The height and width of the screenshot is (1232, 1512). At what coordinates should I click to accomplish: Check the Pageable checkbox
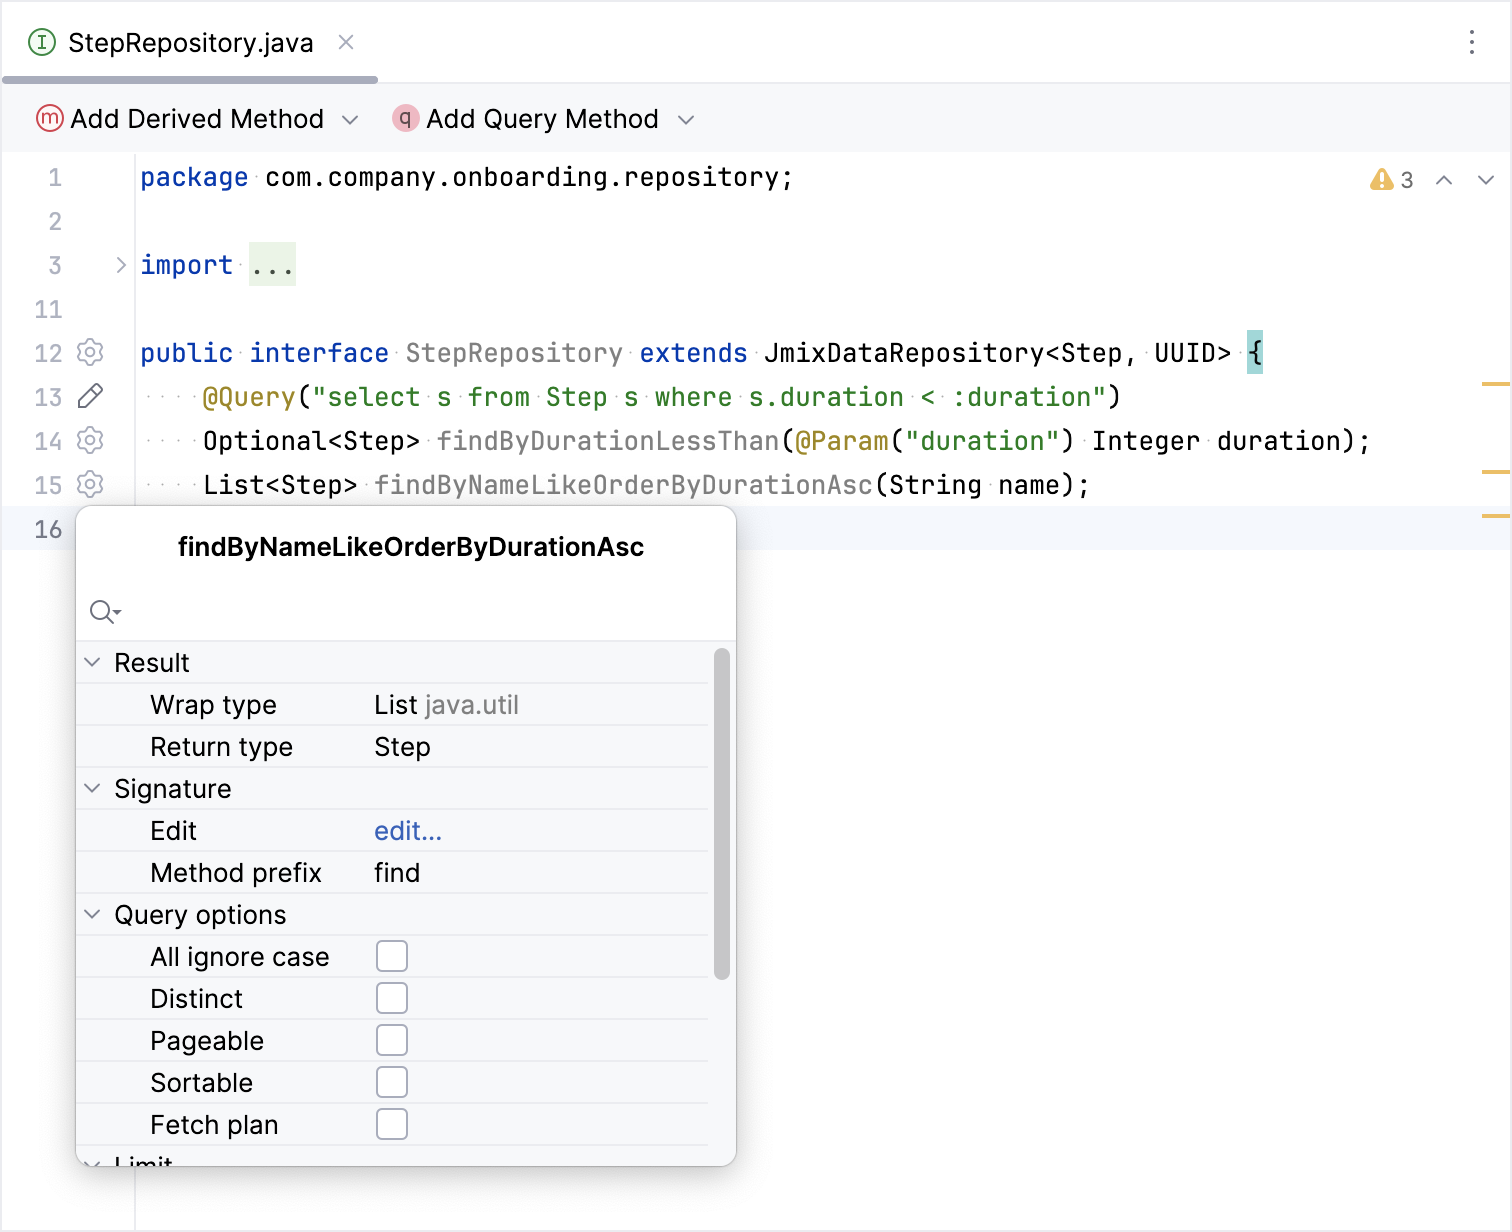(392, 1039)
